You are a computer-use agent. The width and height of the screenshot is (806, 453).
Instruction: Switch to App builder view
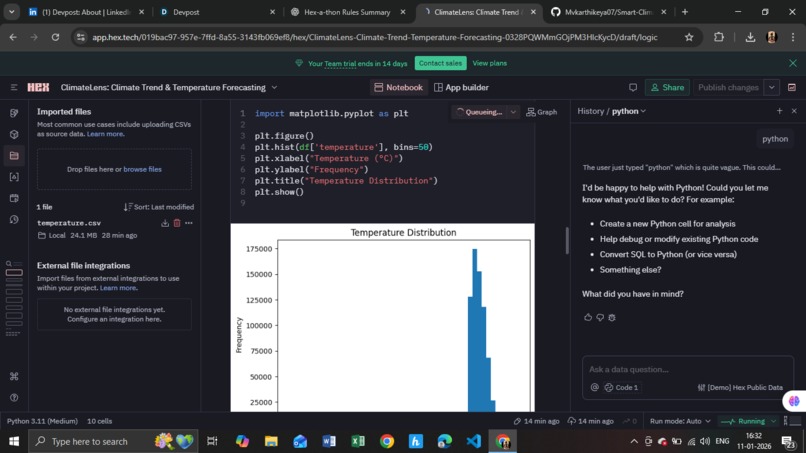click(462, 87)
